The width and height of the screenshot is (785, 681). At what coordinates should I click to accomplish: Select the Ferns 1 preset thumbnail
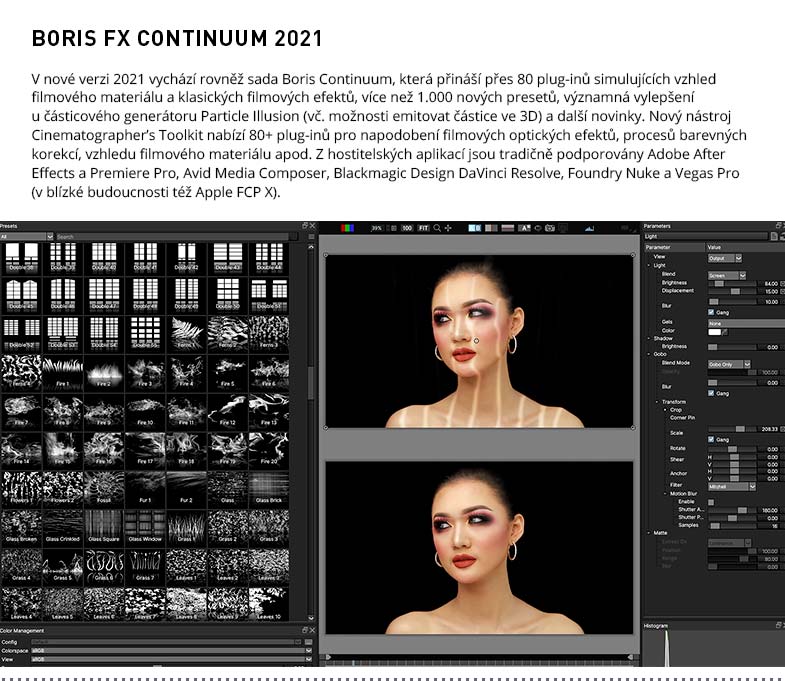pyautogui.click(x=186, y=333)
